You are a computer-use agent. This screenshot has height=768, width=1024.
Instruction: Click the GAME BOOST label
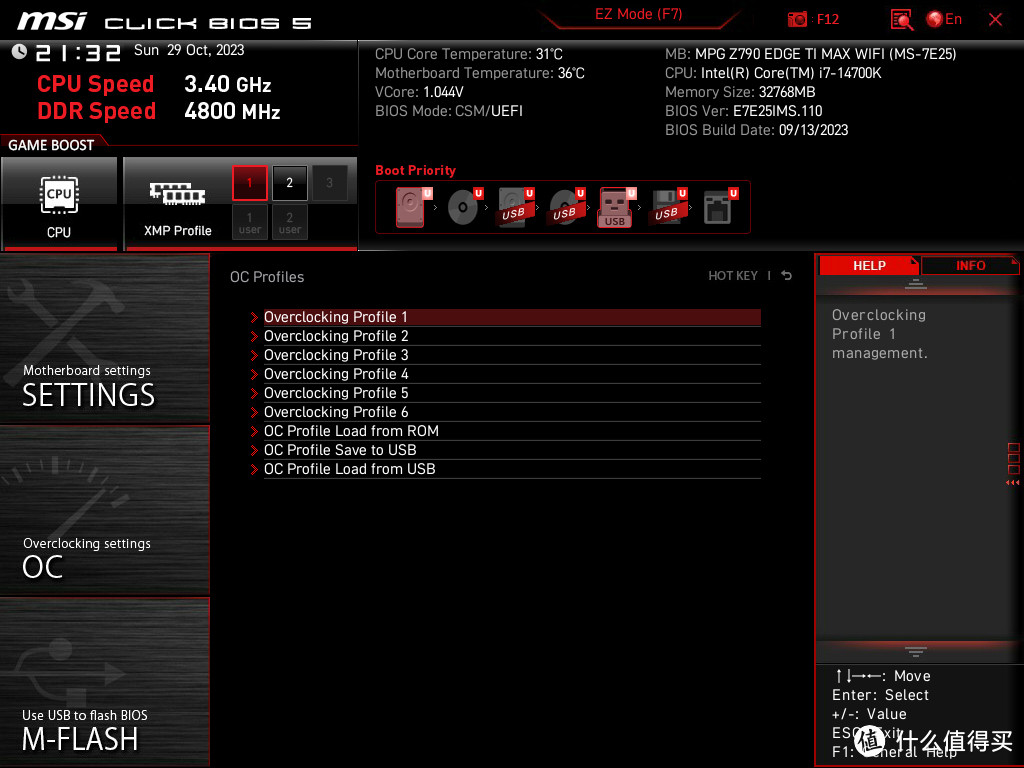(51, 145)
